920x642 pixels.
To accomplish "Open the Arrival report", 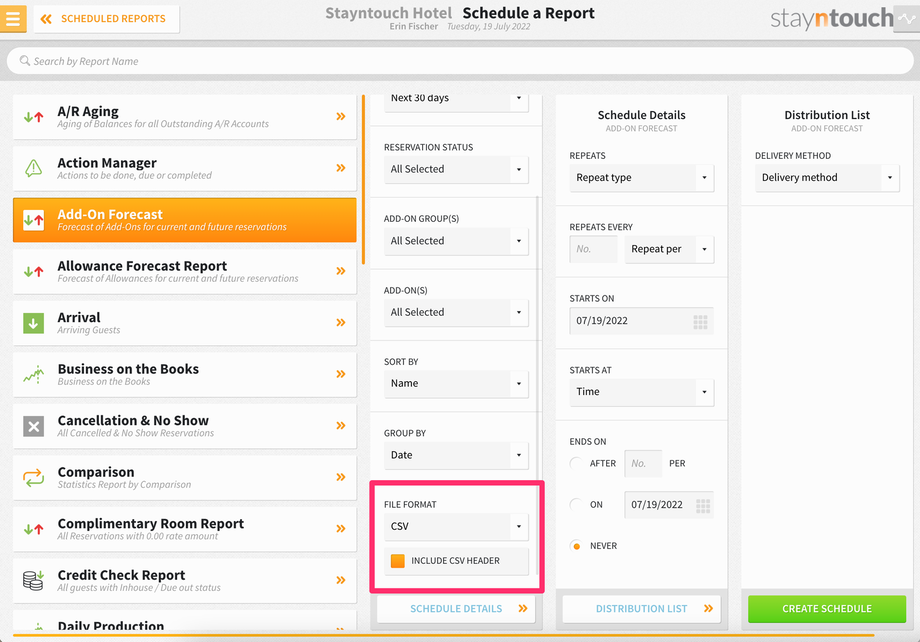I will (184, 323).
